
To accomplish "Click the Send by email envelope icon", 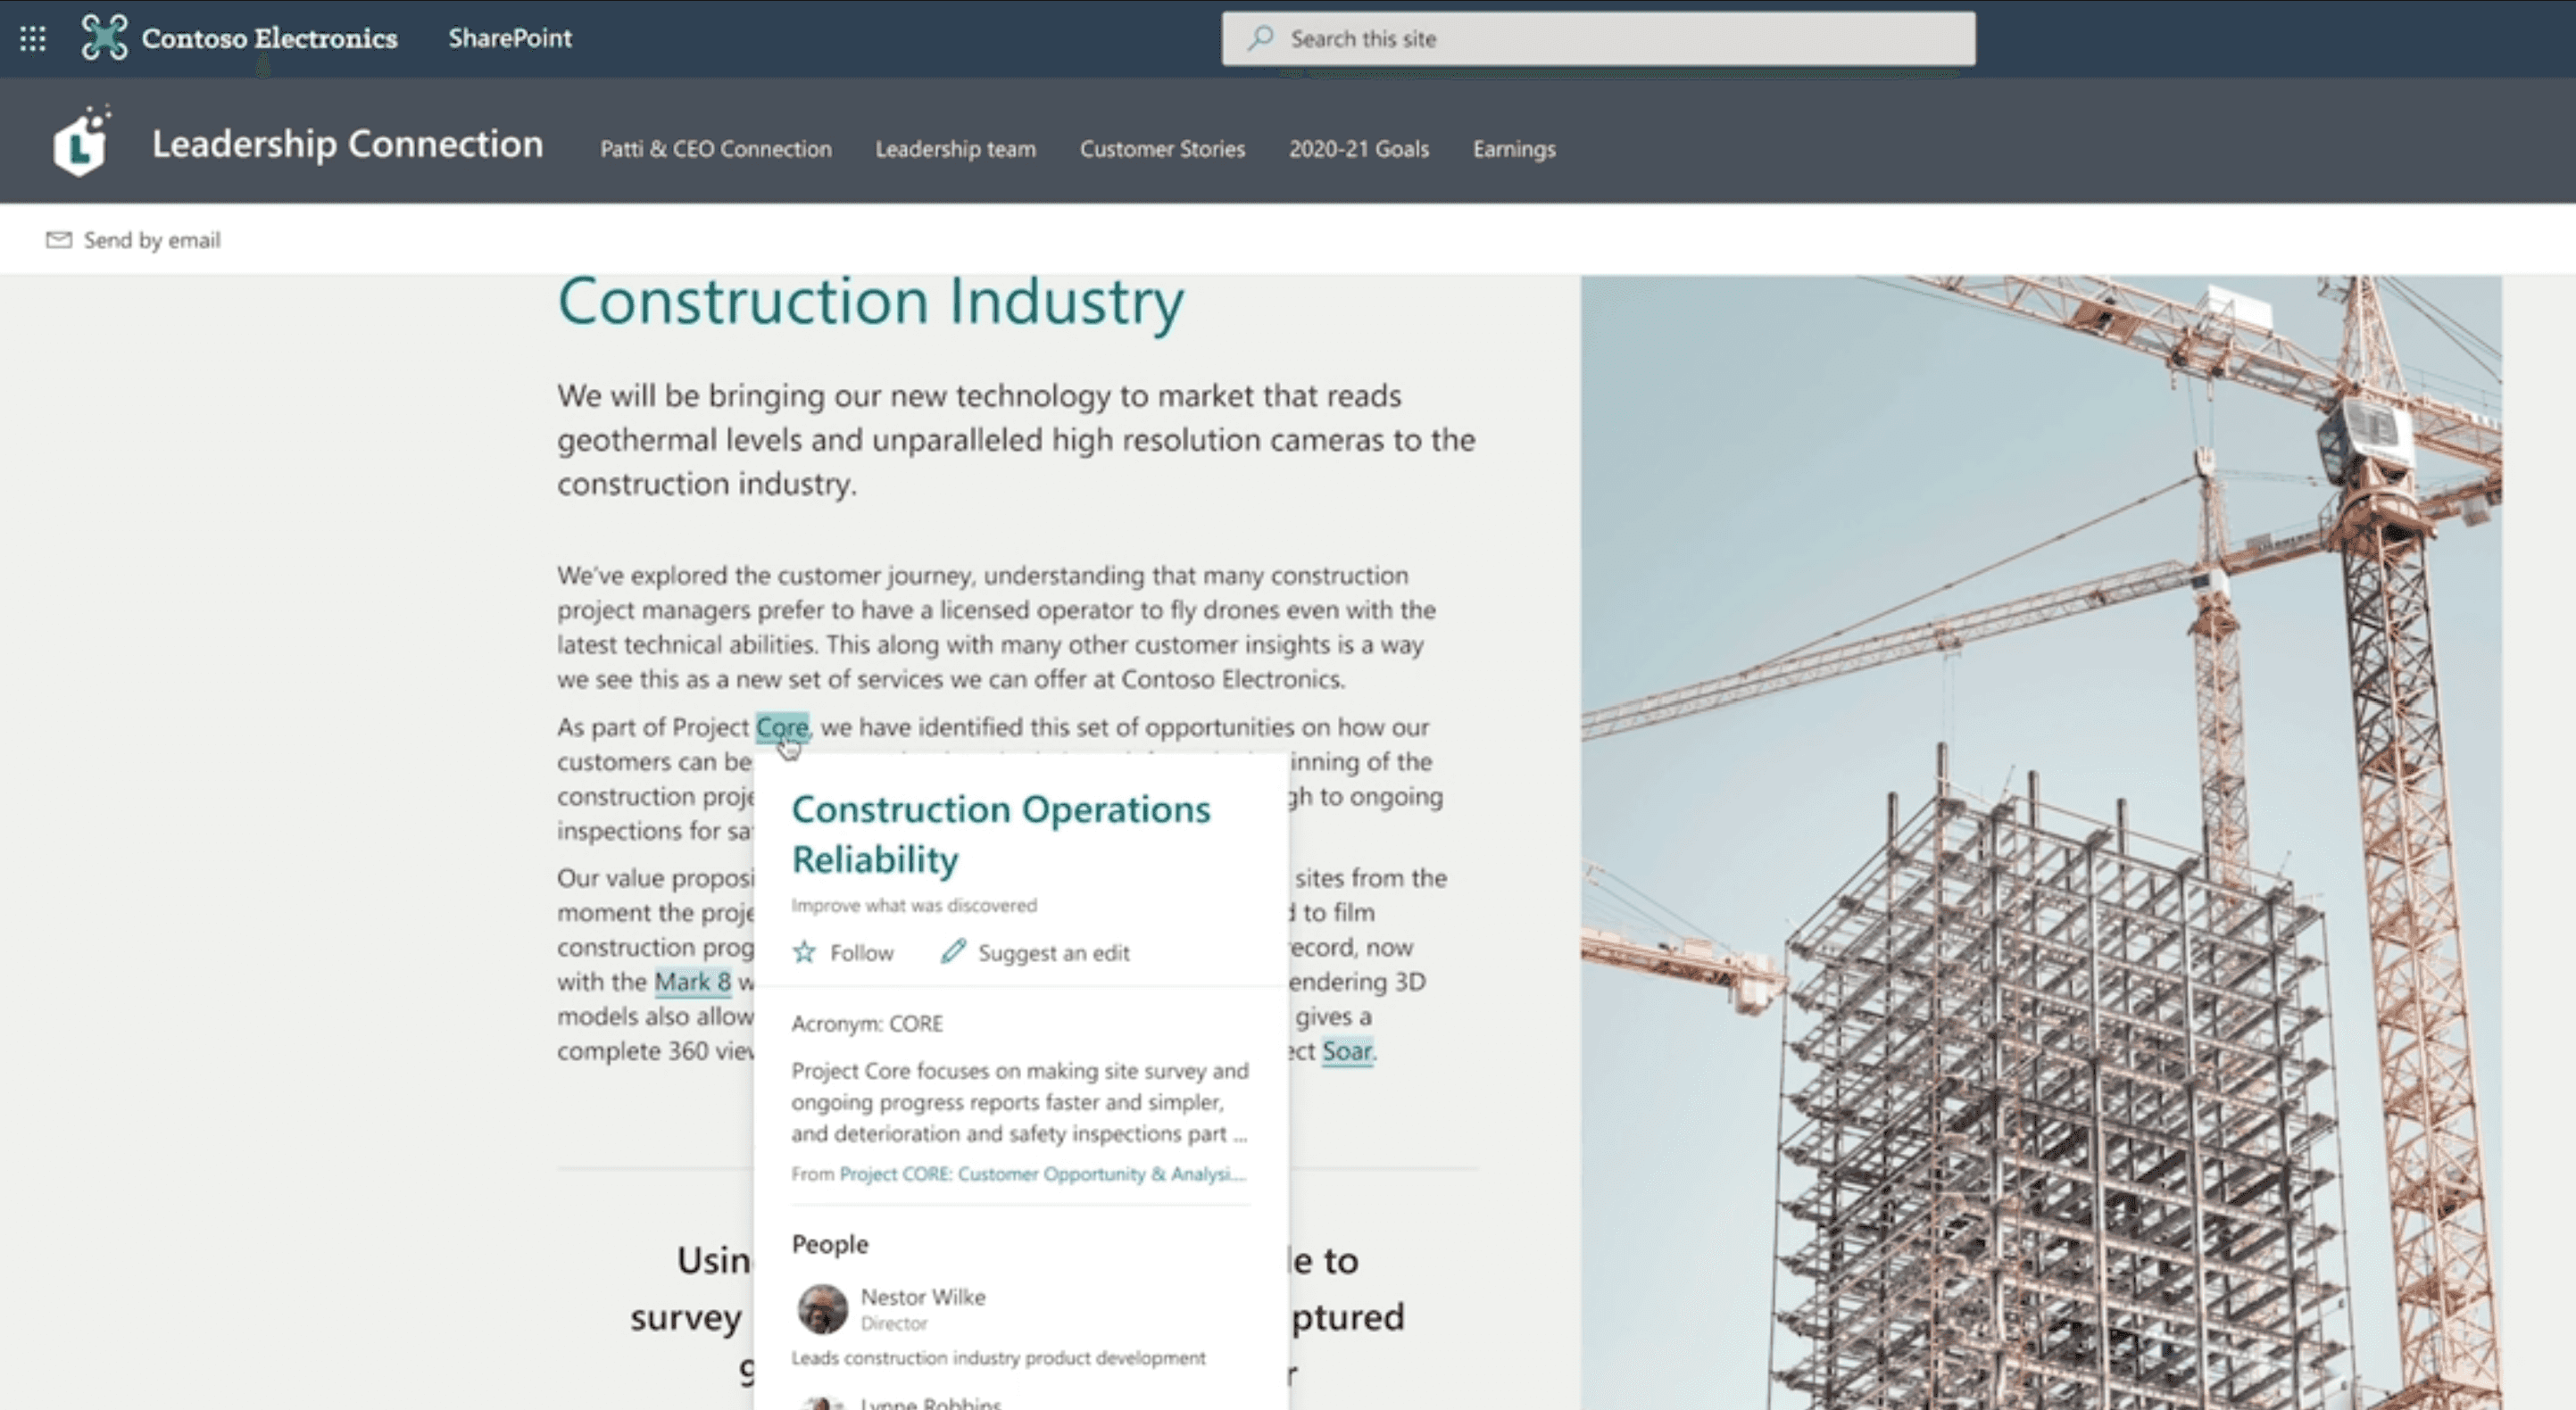I will click(59, 240).
